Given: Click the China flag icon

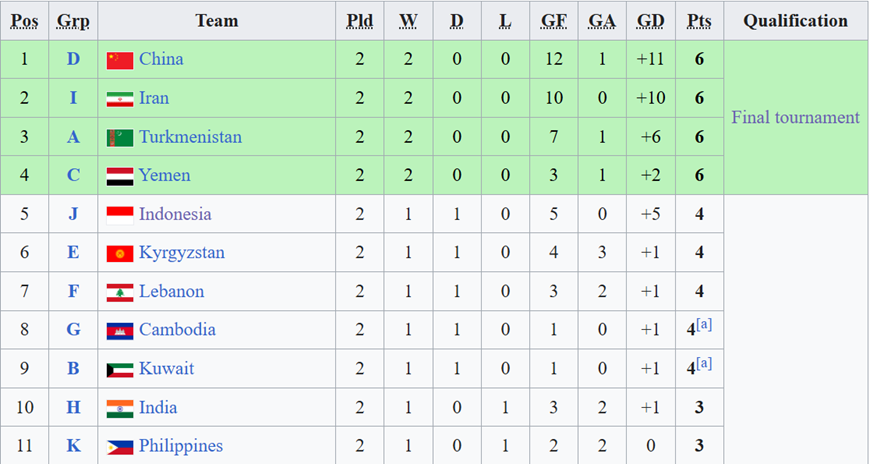Looking at the screenshot, I should tap(120, 60).
